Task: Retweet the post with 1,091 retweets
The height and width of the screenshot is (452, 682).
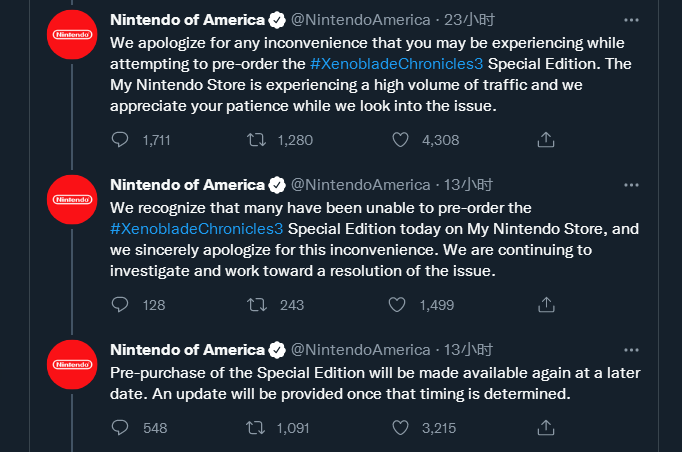Action: tap(255, 428)
